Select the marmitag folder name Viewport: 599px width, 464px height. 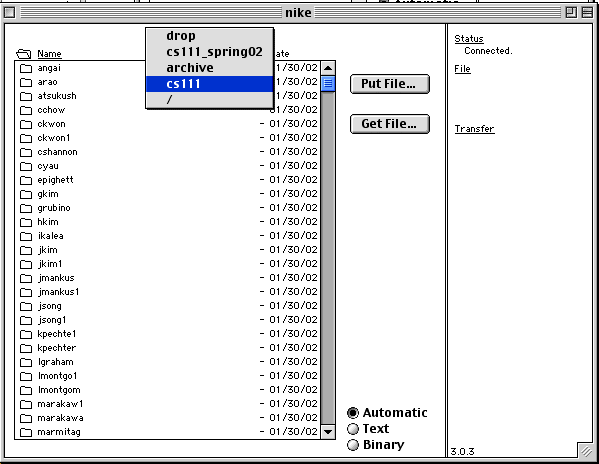59,432
